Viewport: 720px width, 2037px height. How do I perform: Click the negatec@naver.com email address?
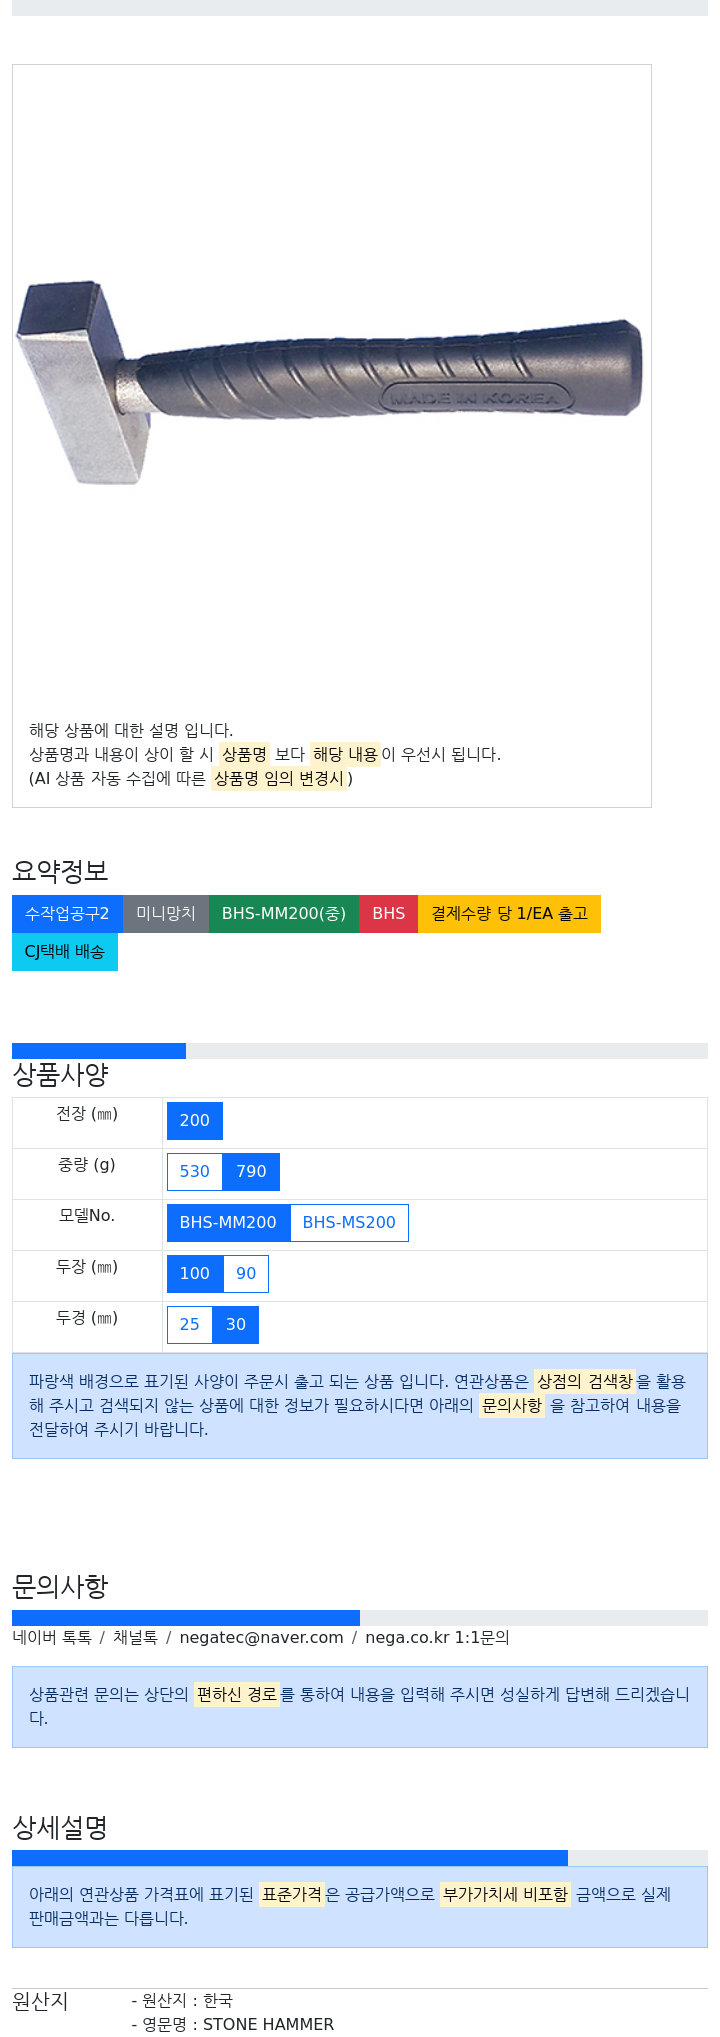pos(261,1638)
